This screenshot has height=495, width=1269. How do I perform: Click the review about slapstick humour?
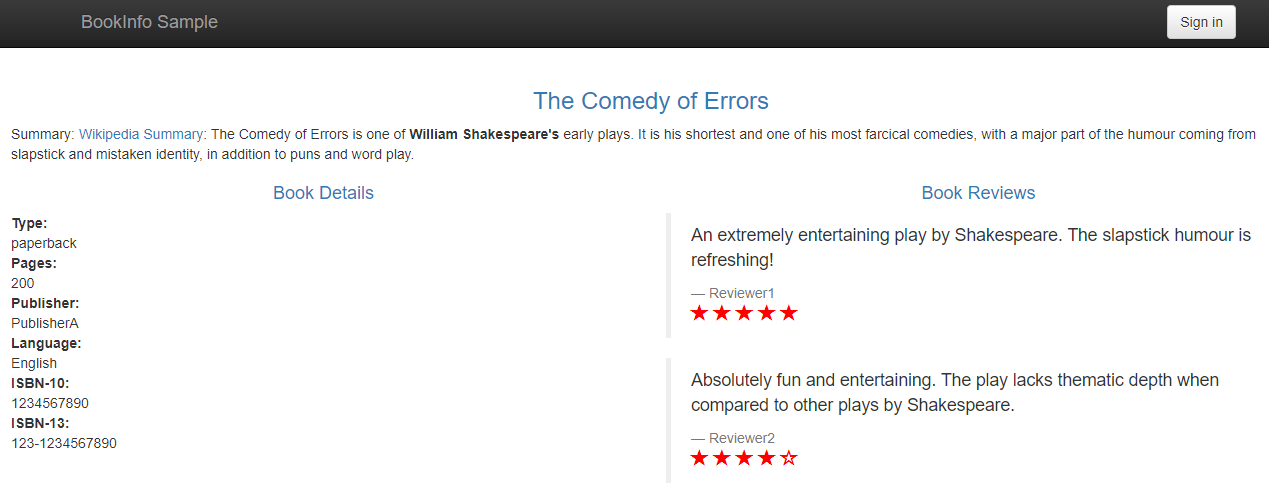tap(970, 248)
